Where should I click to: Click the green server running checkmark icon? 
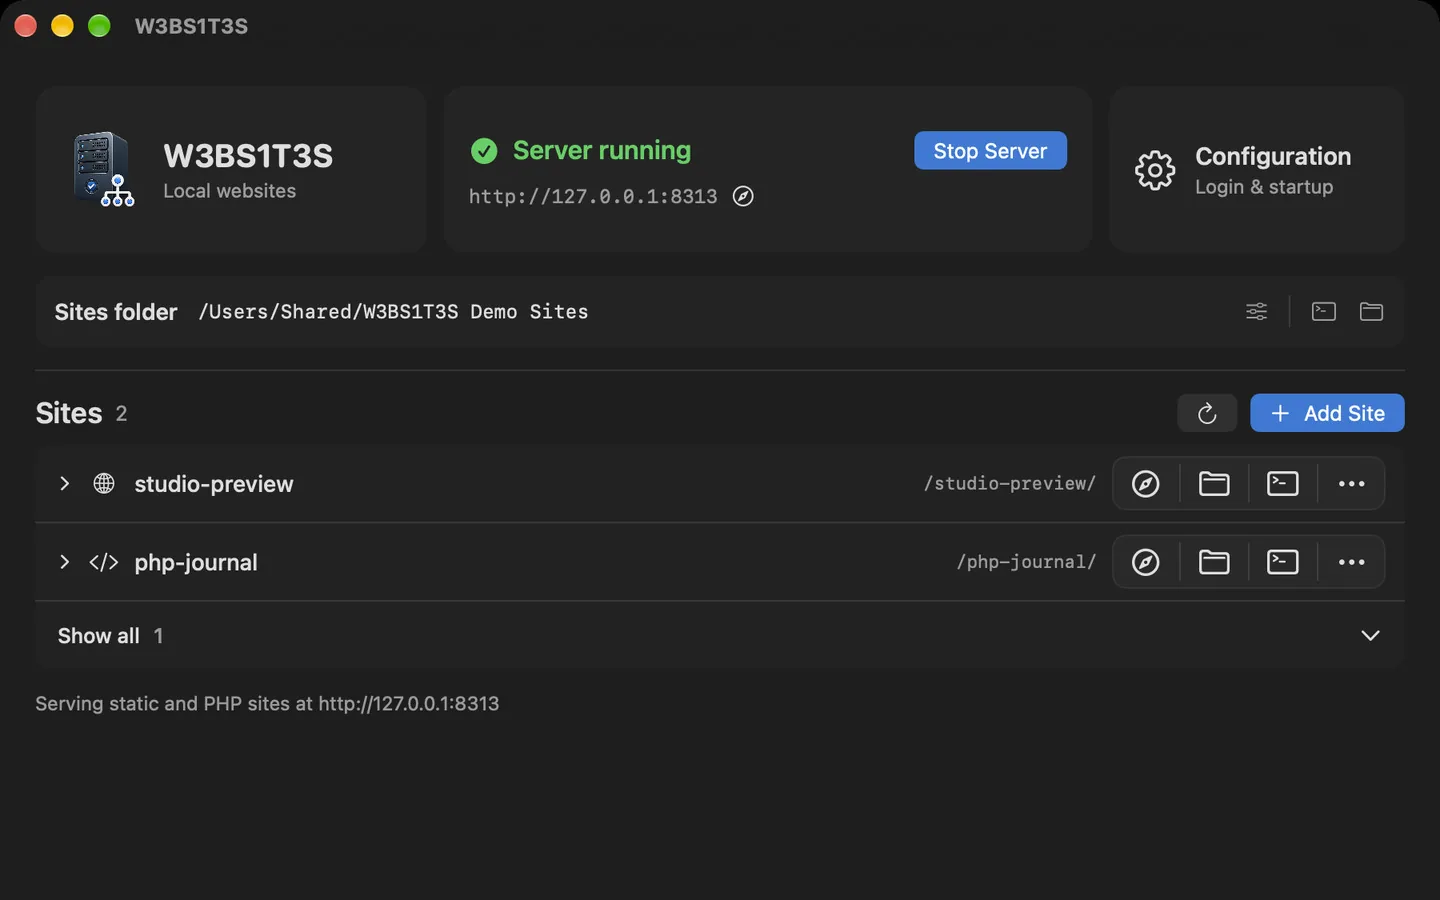(x=484, y=151)
